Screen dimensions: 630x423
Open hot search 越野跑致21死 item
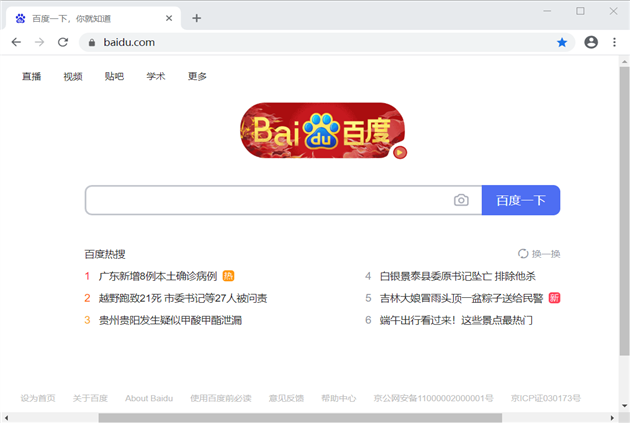pos(183,298)
